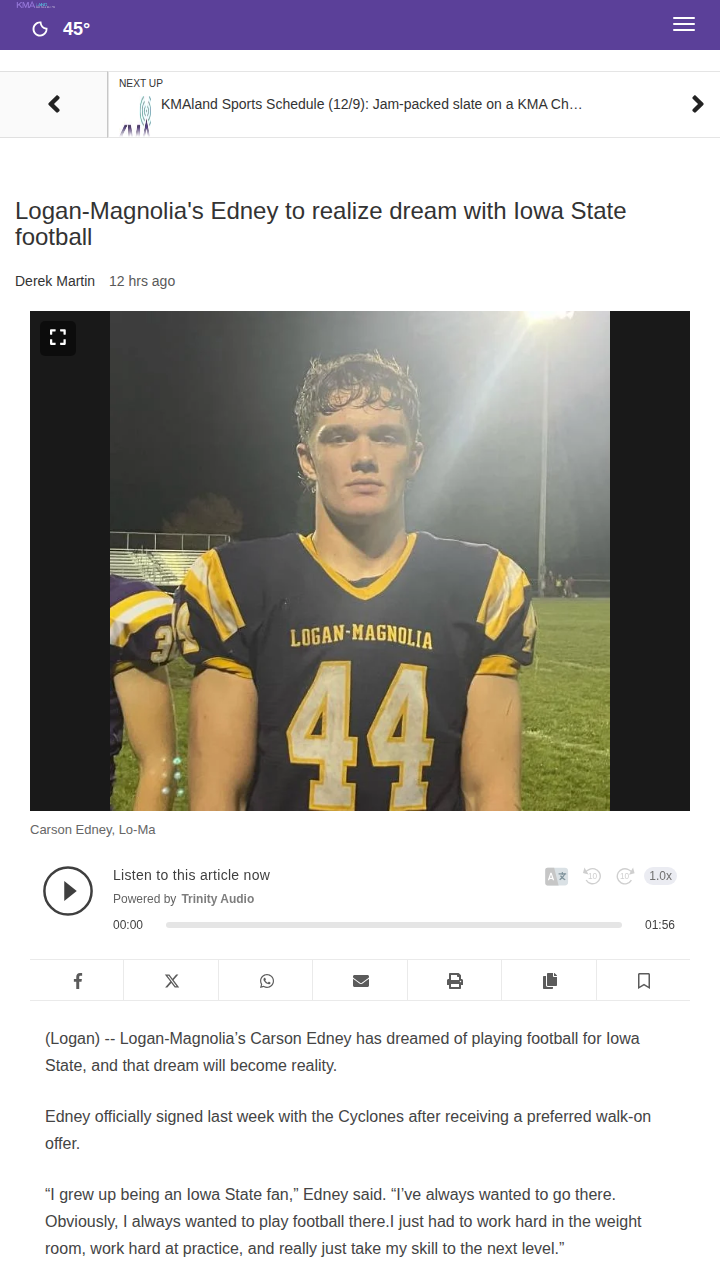Print the article
Screen dimensions: 720x1280
point(455,981)
